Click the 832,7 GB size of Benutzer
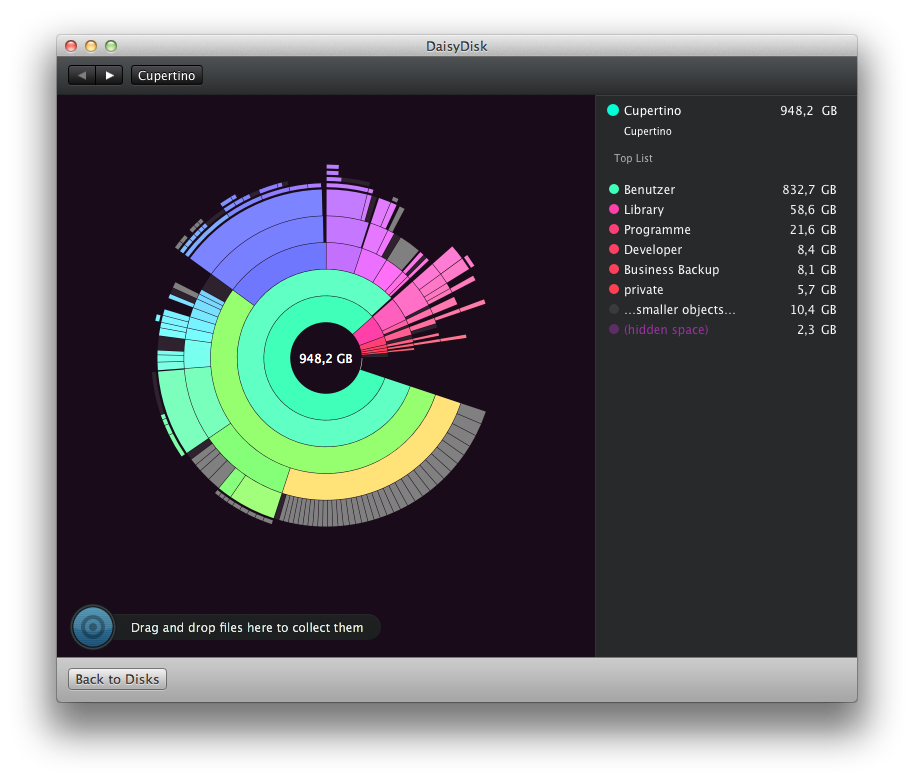 pos(809,189)
